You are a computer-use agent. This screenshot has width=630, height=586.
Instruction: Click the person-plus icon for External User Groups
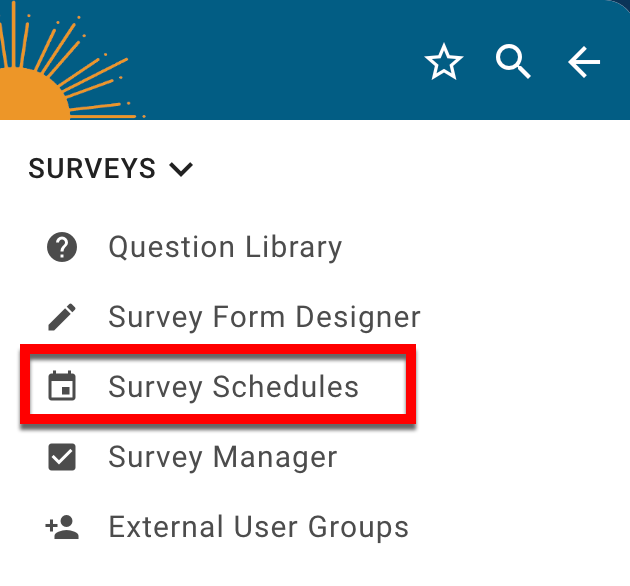pos(62,527)
